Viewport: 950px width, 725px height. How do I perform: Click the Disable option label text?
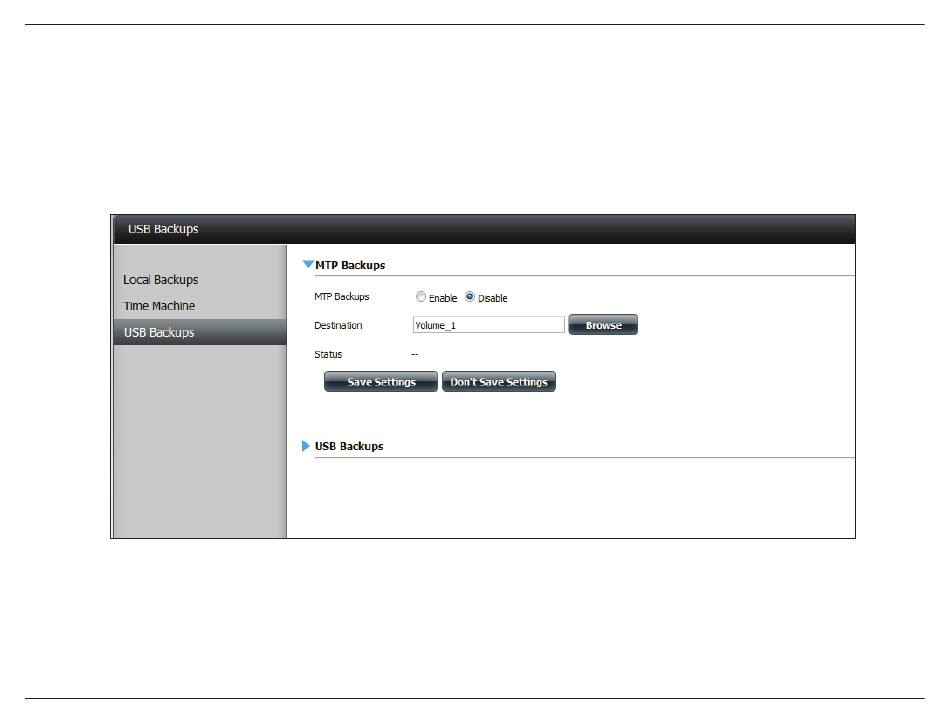point(493,298)
